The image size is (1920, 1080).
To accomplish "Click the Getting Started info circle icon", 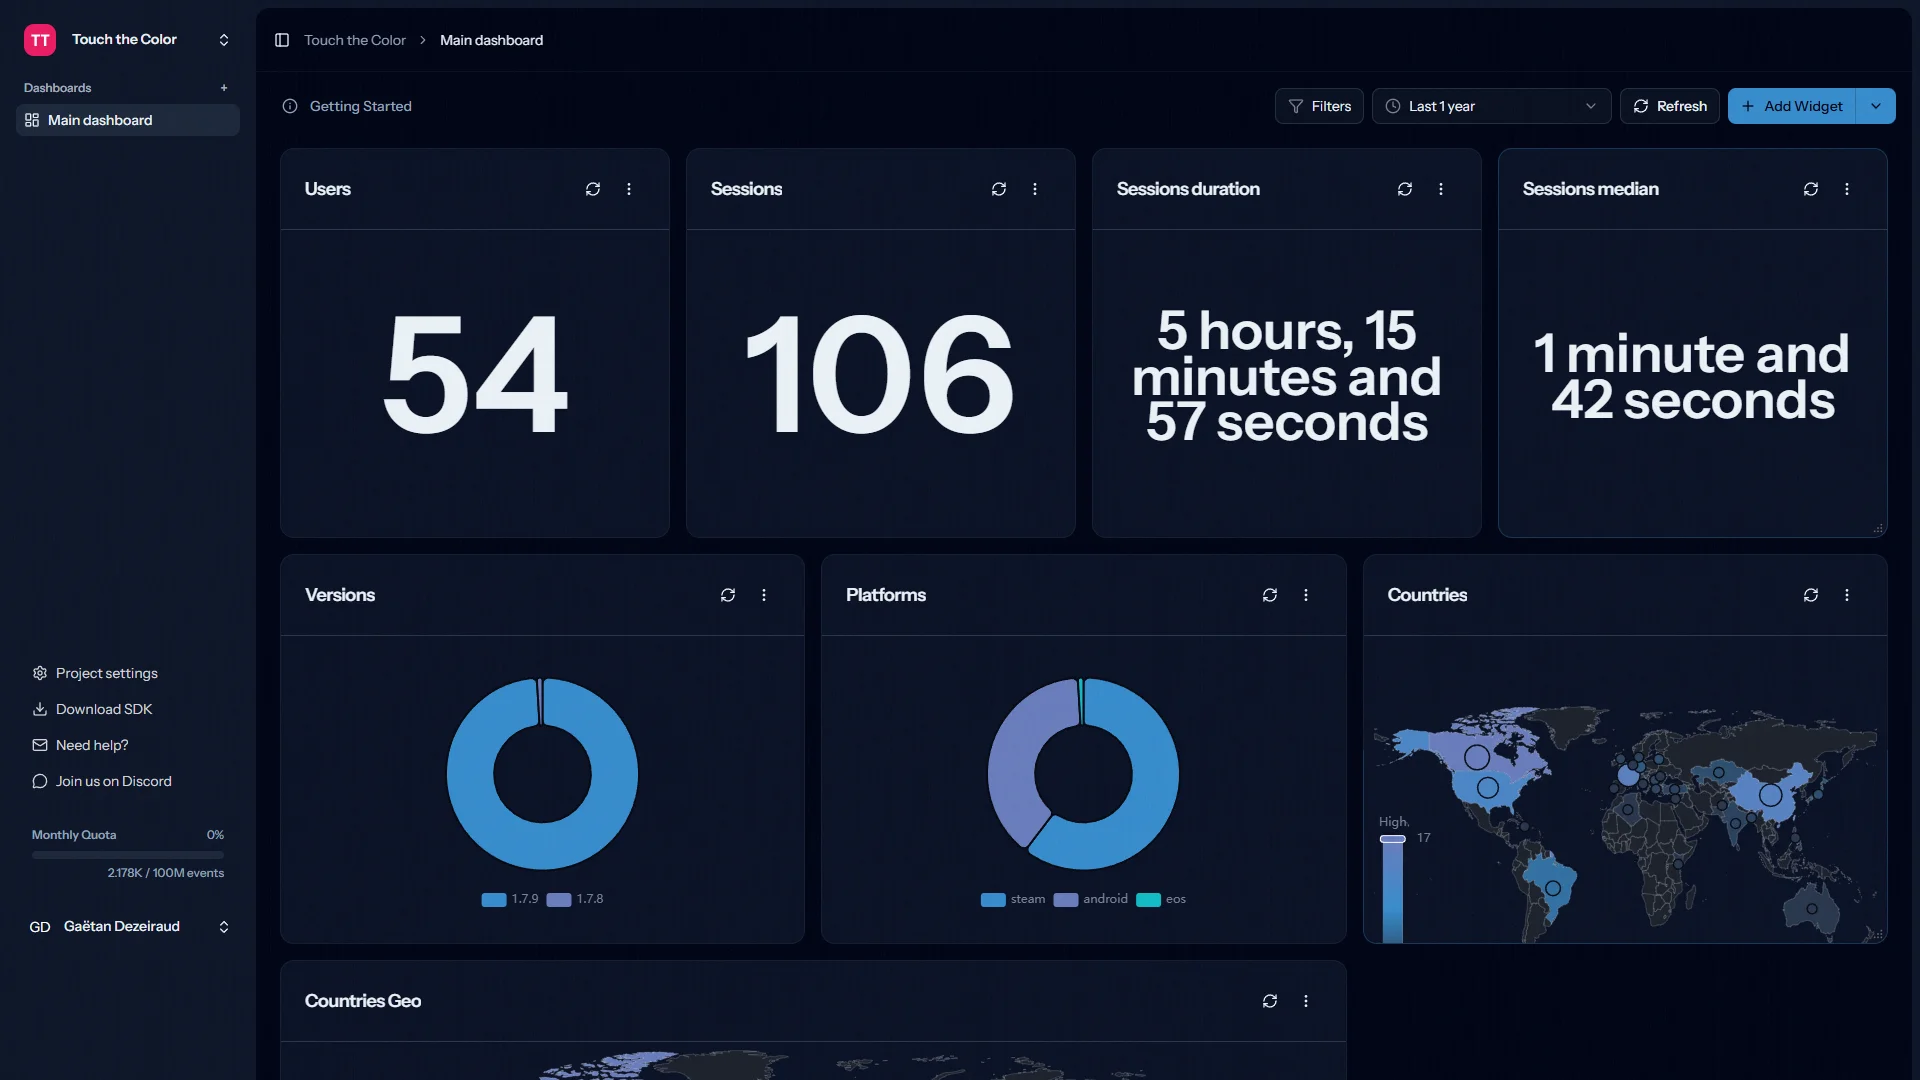I will [x=290, y=106].
